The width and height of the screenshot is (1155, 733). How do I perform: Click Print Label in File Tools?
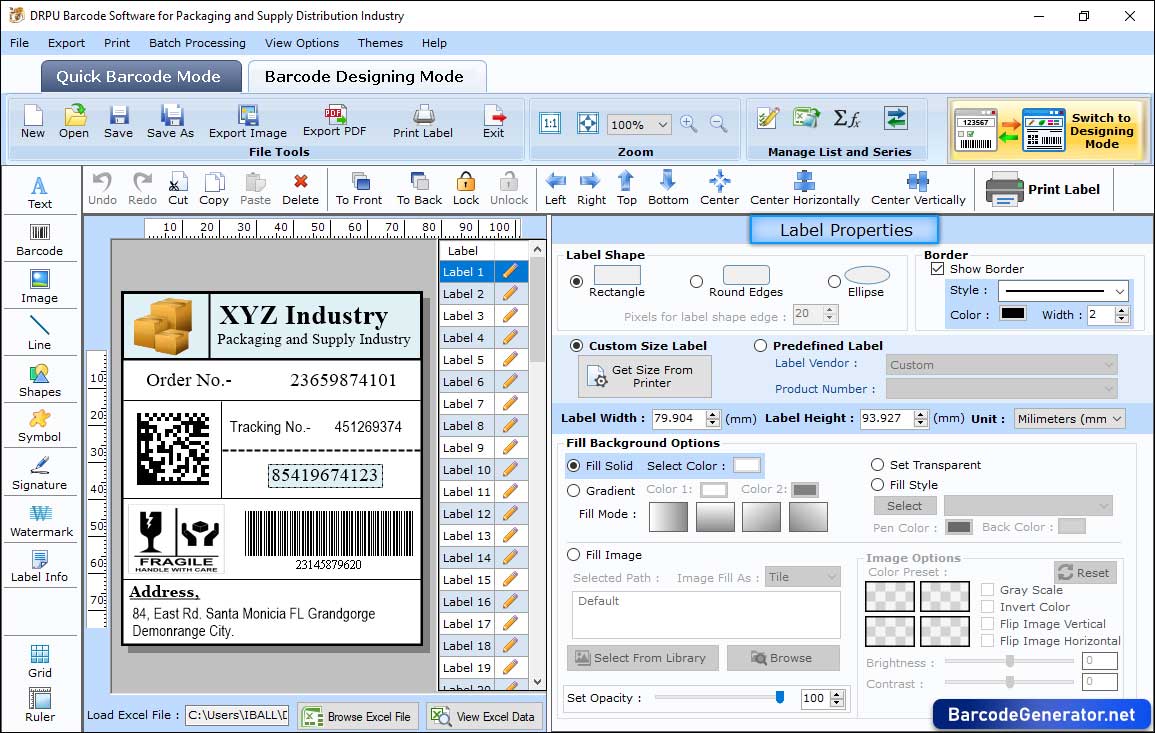[423, 122]
